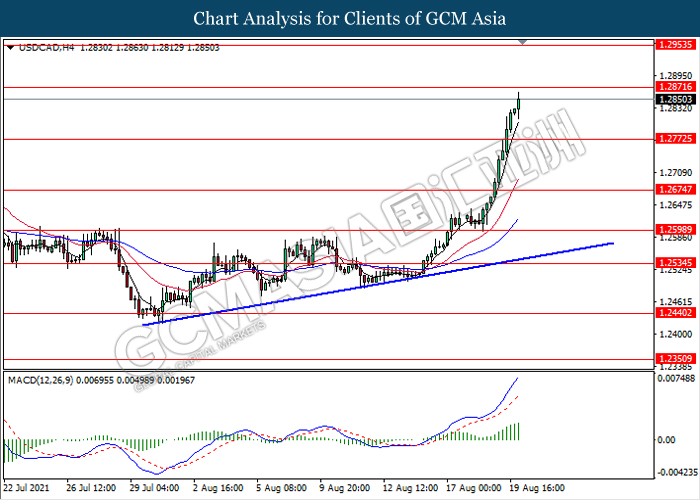Click the chart shift marker triangle at top
The width and height of the screenshot is (700, 500).
pyautogui.click(x=523, y=42)
